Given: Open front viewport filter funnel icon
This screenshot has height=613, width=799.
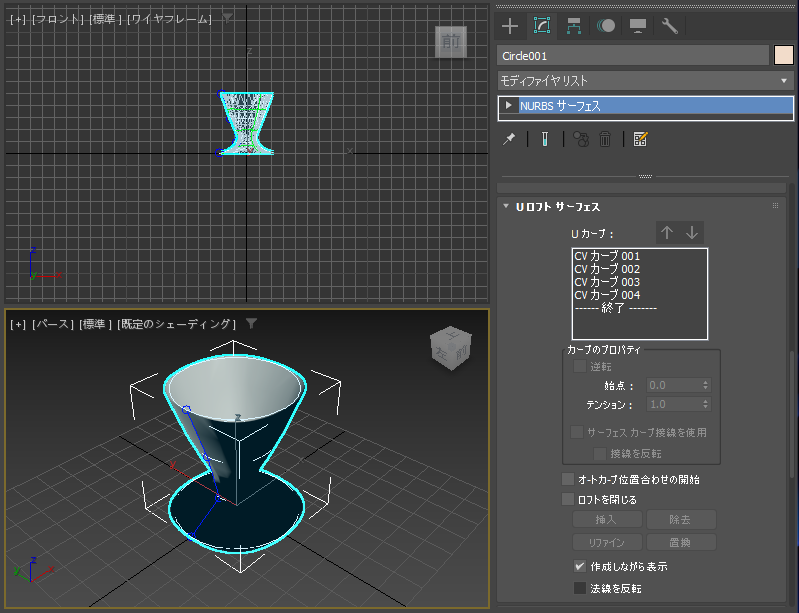Looking at the screenshot, I should tap(227, 18).
